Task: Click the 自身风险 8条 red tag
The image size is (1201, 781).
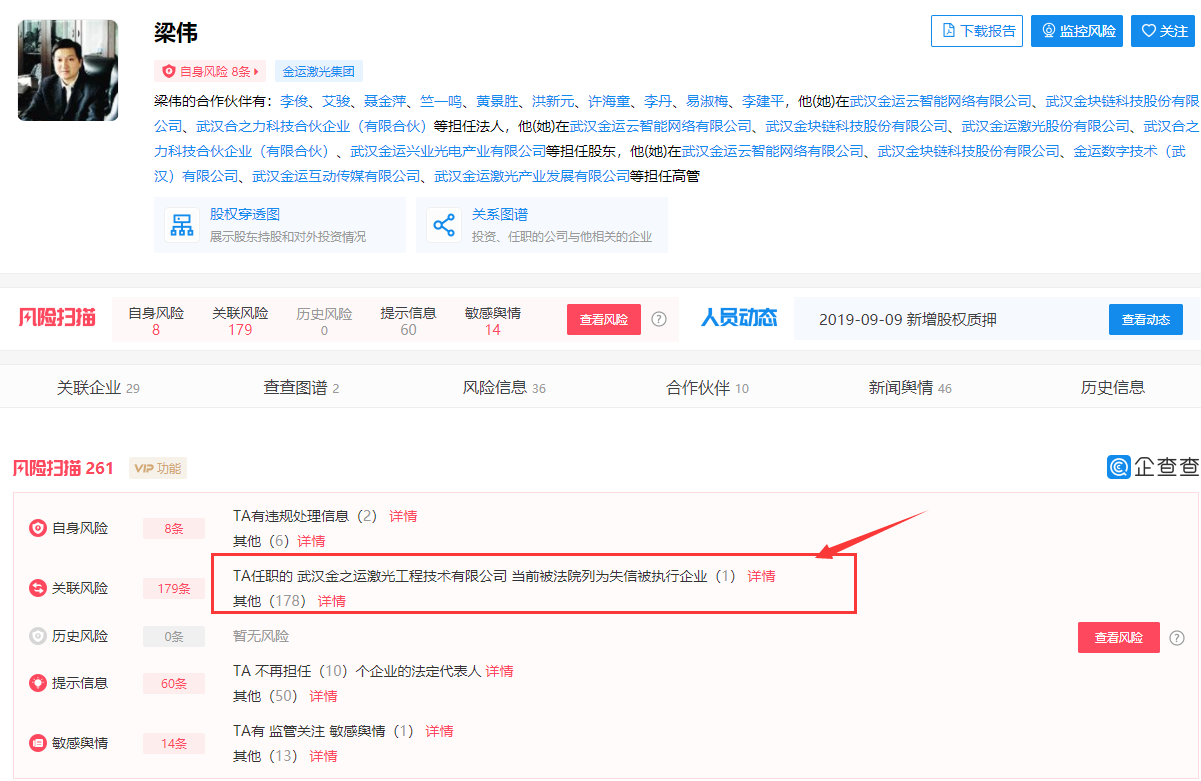Action: pyautogui.click(x=210, y=72)
